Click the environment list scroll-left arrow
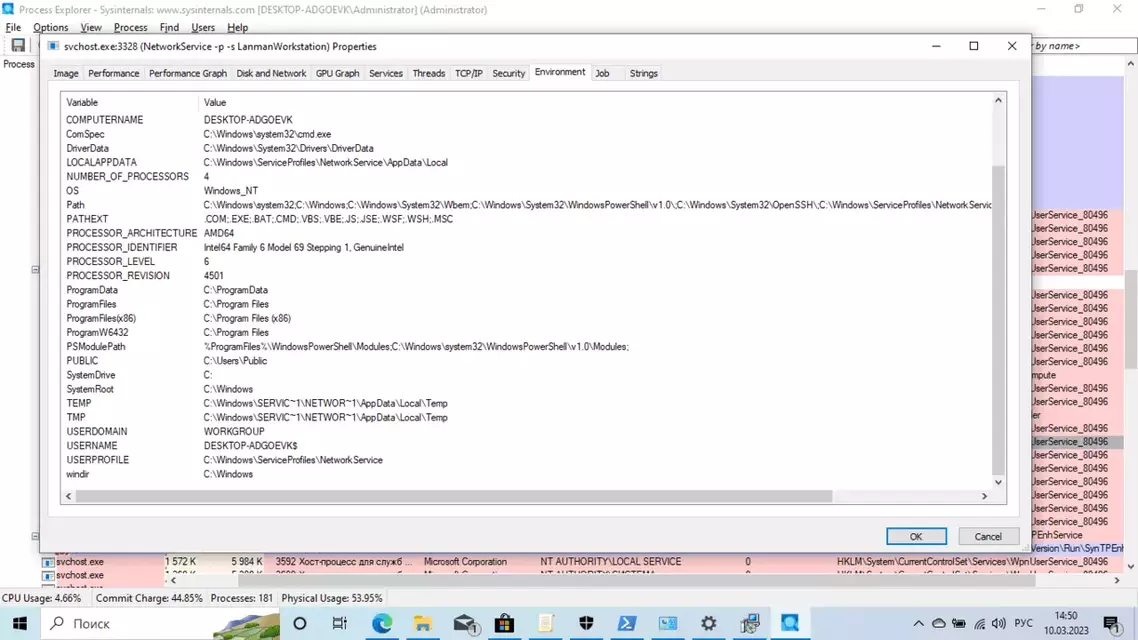Screen dimensions: 1138x640 [x=69, y=496]
